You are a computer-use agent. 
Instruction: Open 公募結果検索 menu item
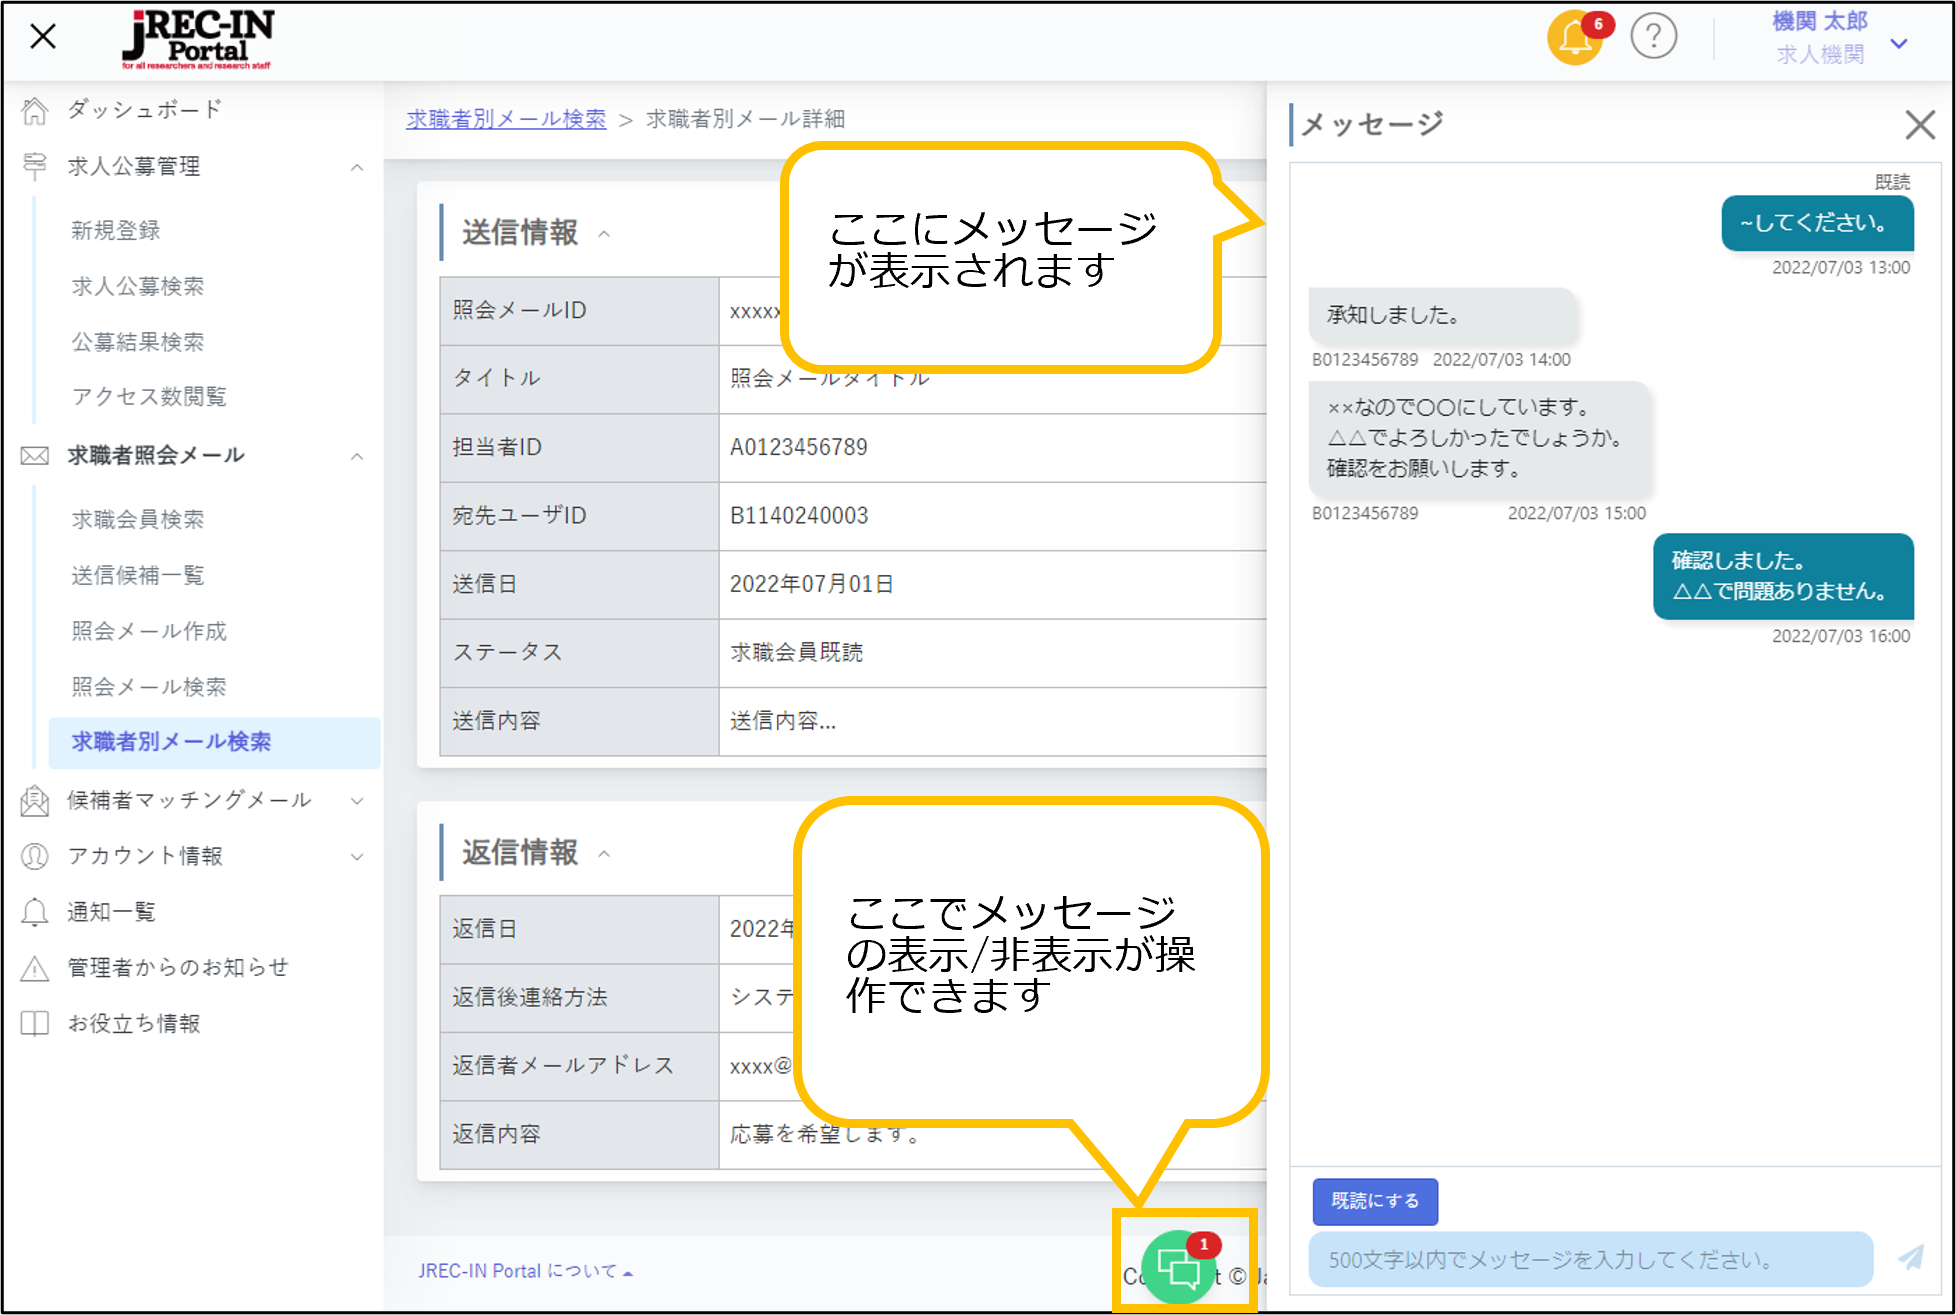click(138, 342)
